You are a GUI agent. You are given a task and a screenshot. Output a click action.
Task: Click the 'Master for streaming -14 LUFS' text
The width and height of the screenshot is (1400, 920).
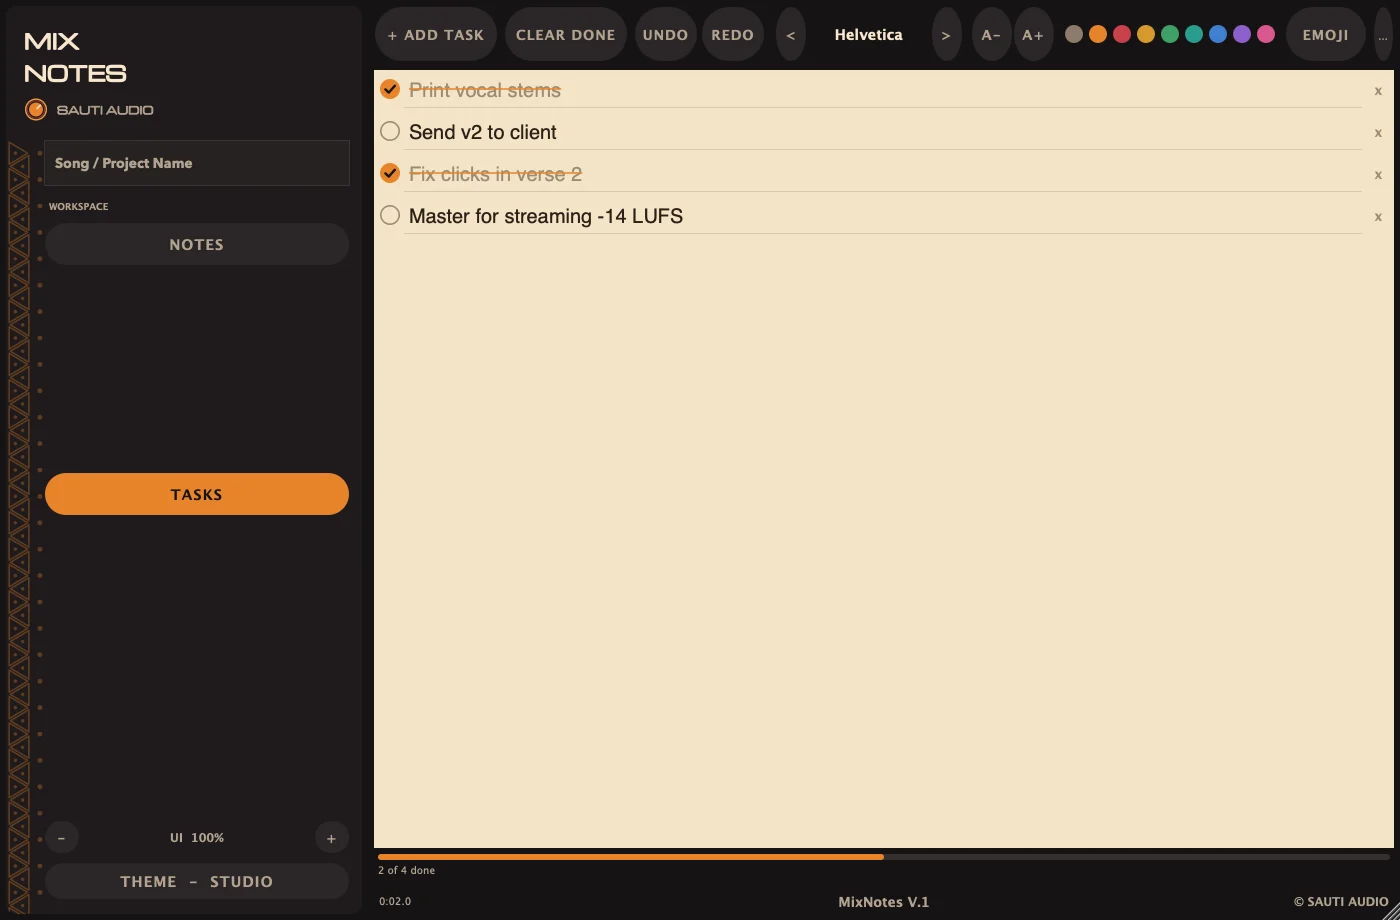click(546, 216)
